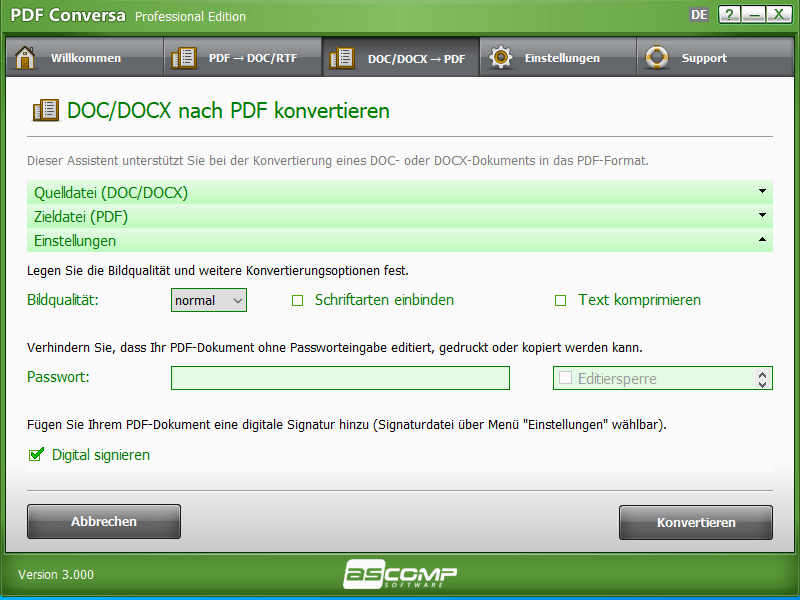Enable Text komprimieren checkbox

point(560,300)
